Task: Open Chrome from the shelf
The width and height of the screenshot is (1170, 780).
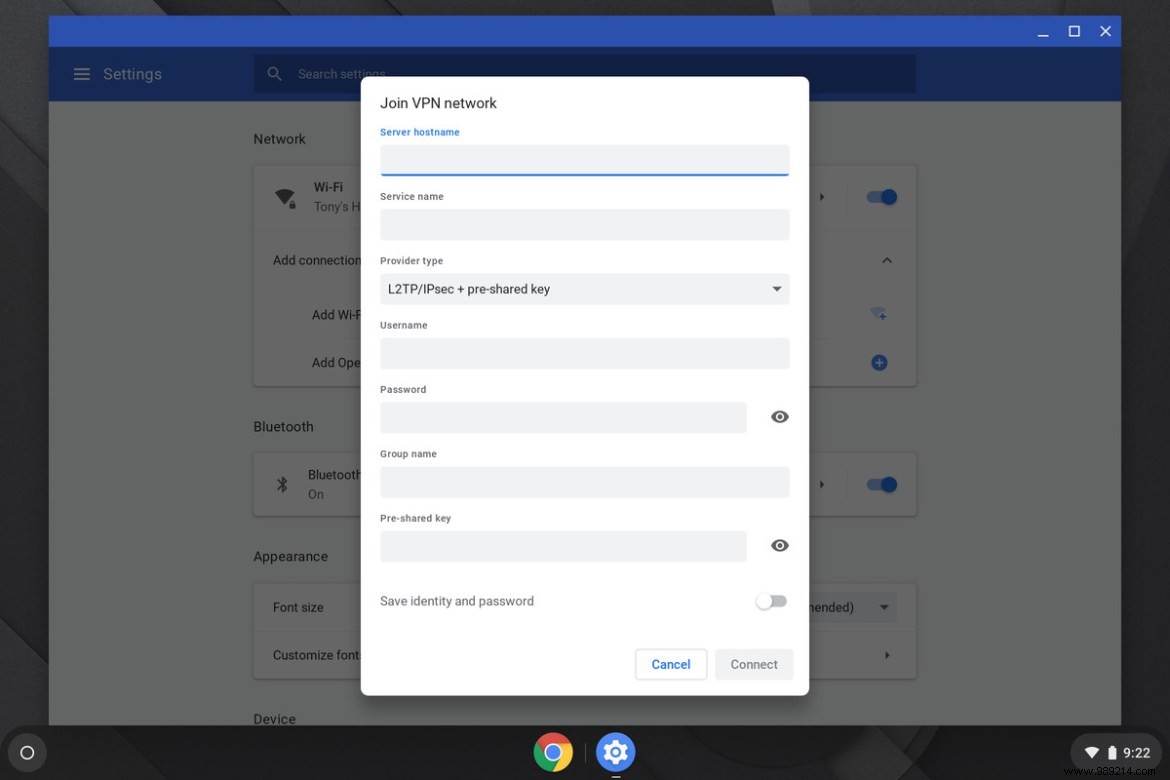Action: point(554,751)
